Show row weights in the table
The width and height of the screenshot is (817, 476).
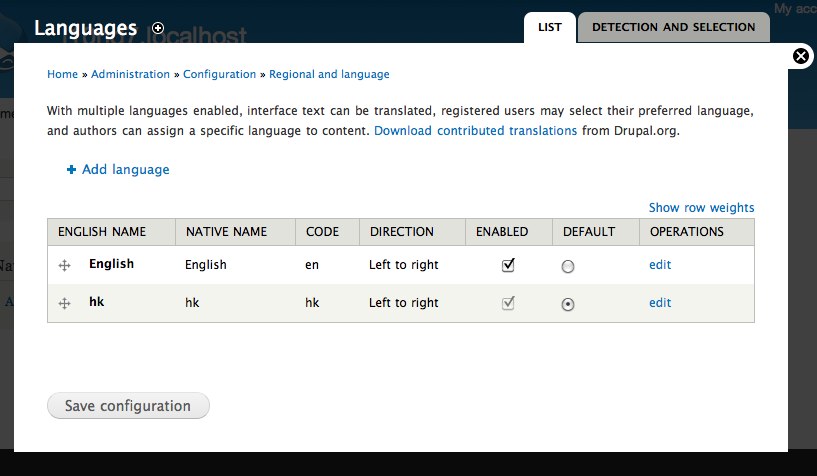tap(701, 208)
